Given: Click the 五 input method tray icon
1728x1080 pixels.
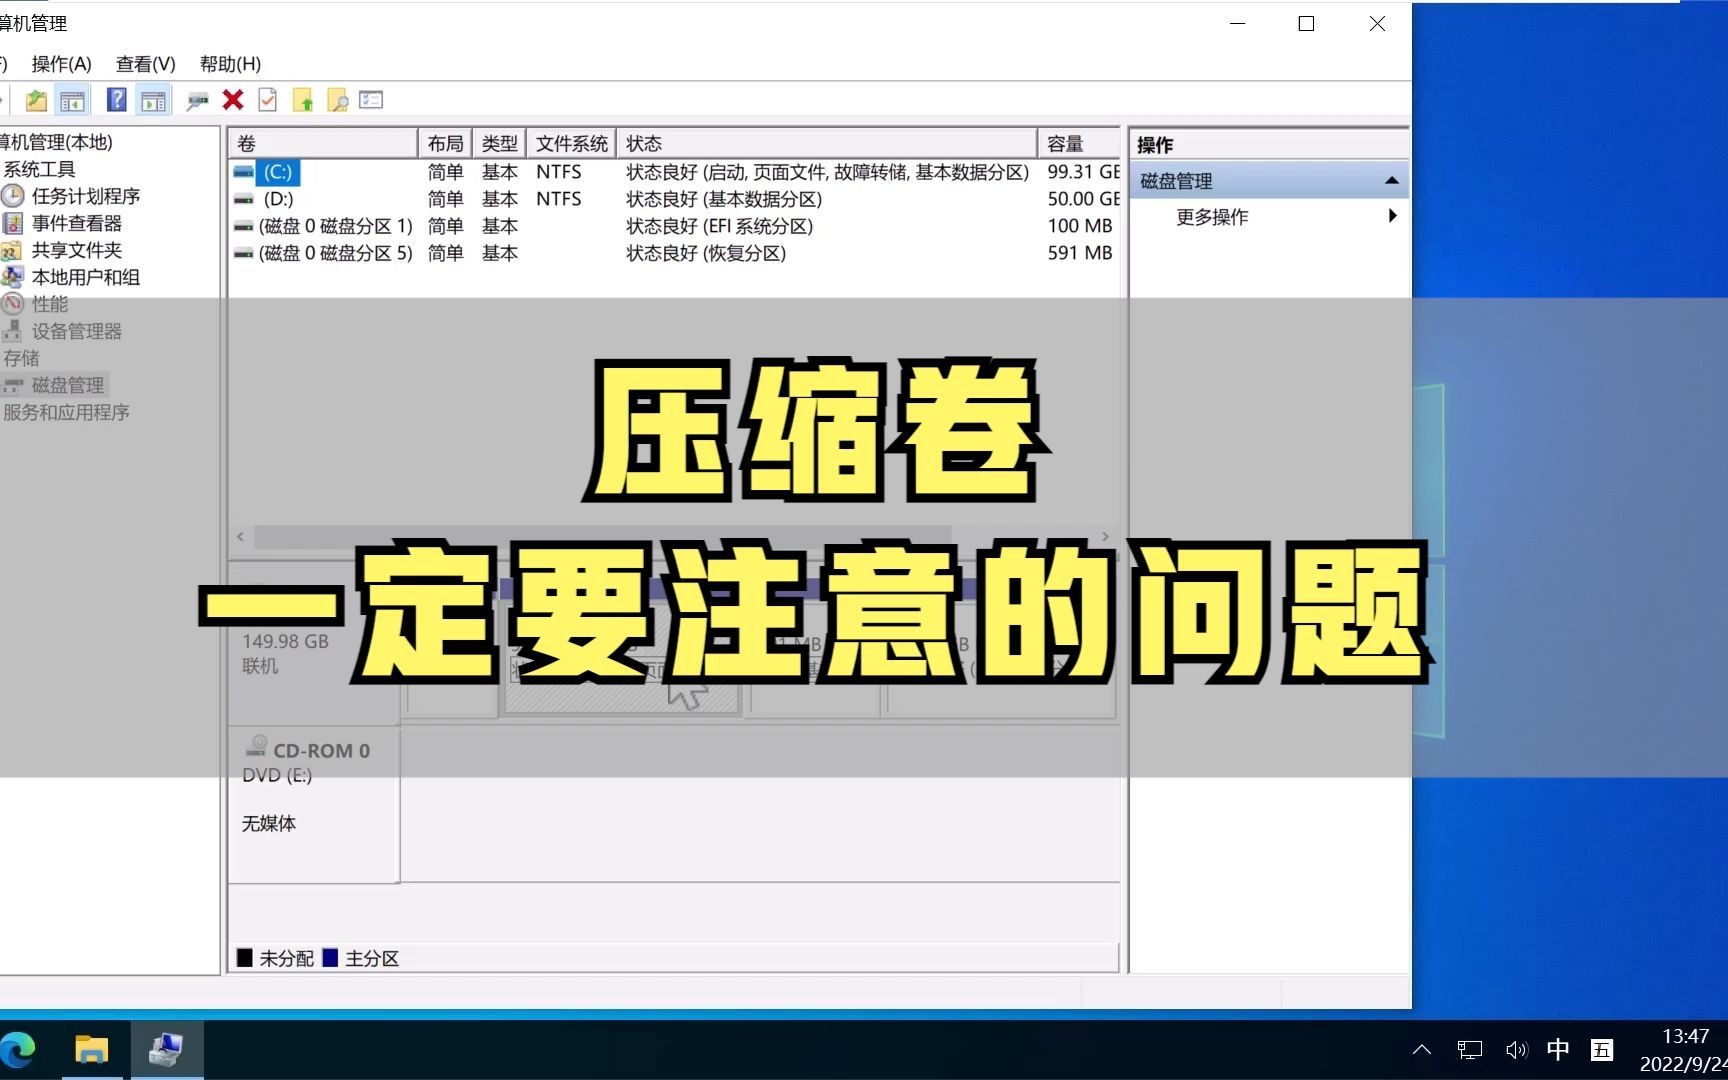Looking at the screenshot, I should (1602, 1050).
